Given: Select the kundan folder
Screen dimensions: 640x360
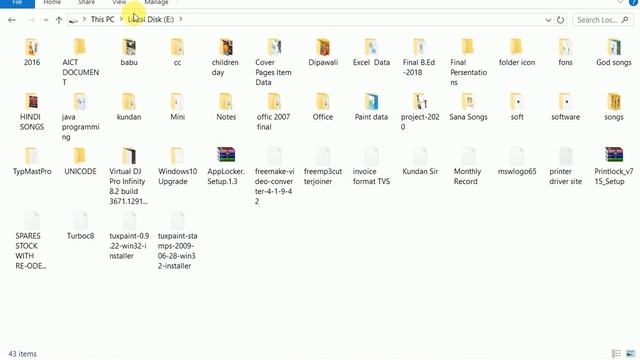Looking at the screenshot, I should point(129,107).
